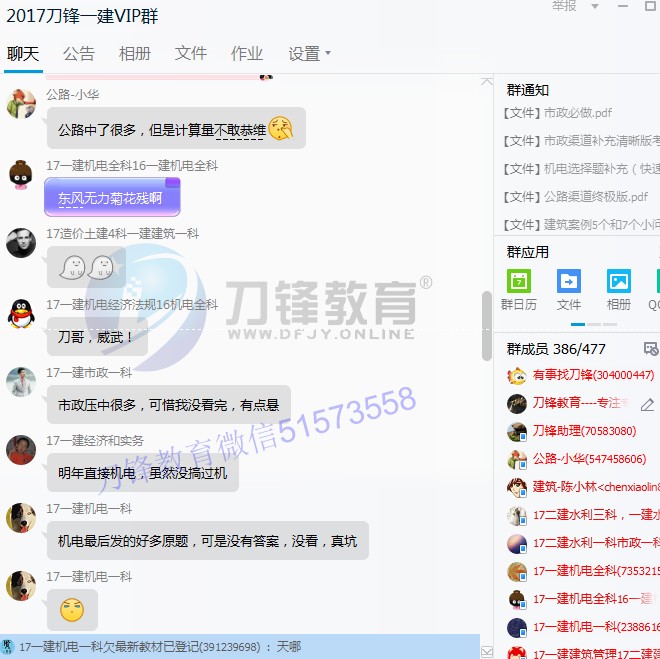Click the message 明年直接机电，虽然没搞过机
This screenshot has width=660, height=659.
[x=143, y=473]
